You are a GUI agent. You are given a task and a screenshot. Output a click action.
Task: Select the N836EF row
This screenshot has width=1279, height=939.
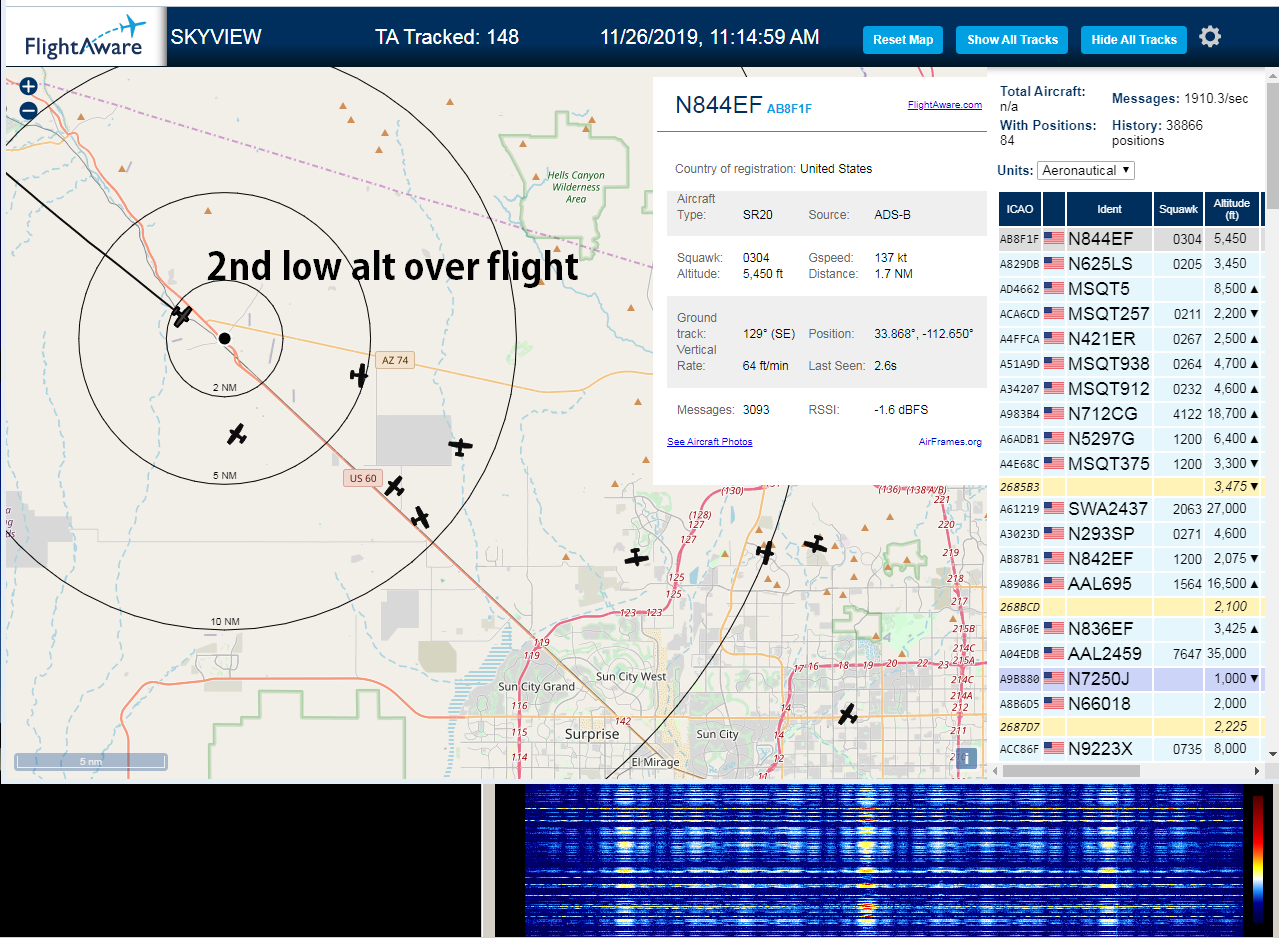tap(1130, 629)
